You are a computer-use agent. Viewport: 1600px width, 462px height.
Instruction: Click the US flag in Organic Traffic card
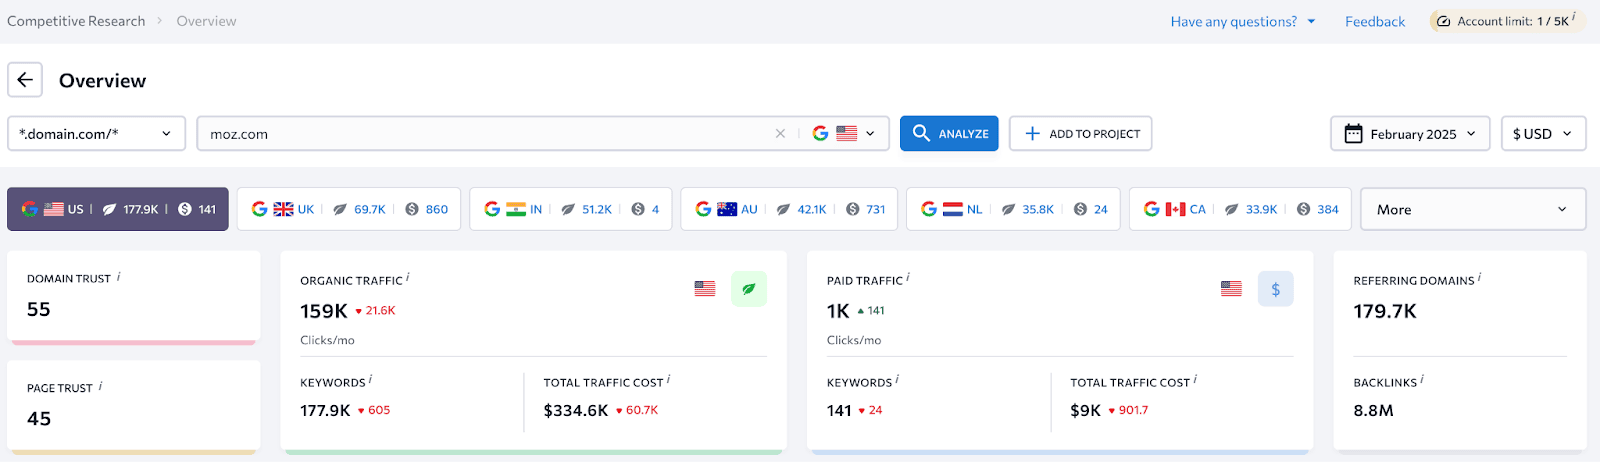click(705, 288)
